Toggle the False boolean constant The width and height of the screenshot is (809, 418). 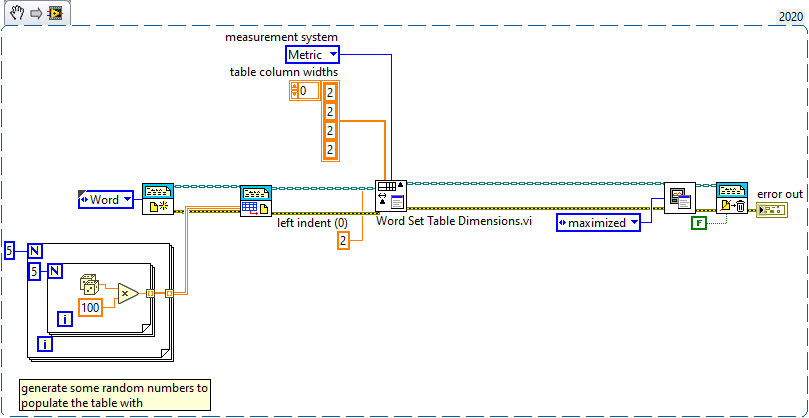click(699, 223)
